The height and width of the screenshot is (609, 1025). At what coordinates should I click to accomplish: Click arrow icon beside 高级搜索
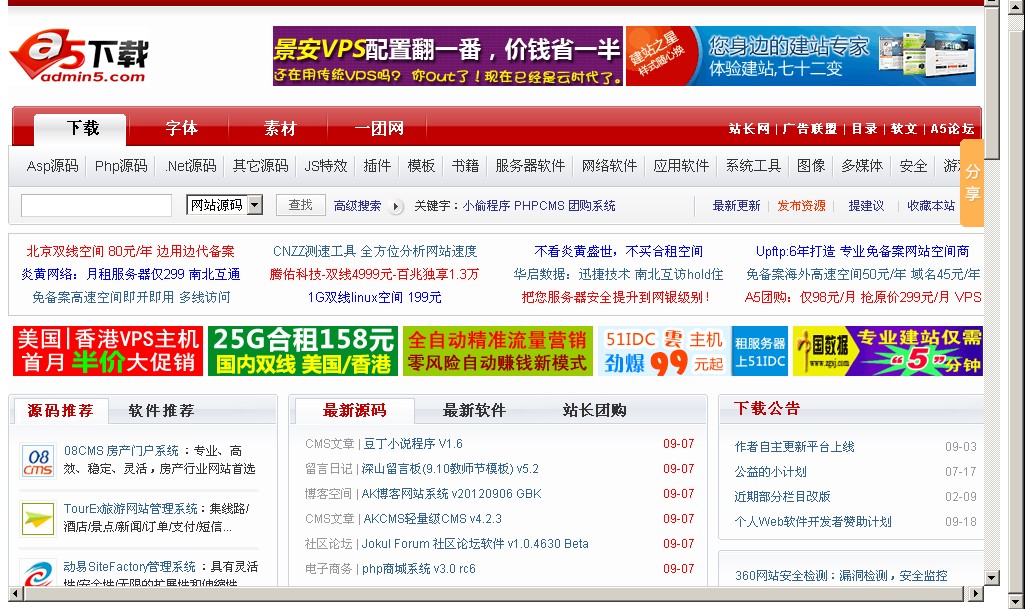click(395, 206)
